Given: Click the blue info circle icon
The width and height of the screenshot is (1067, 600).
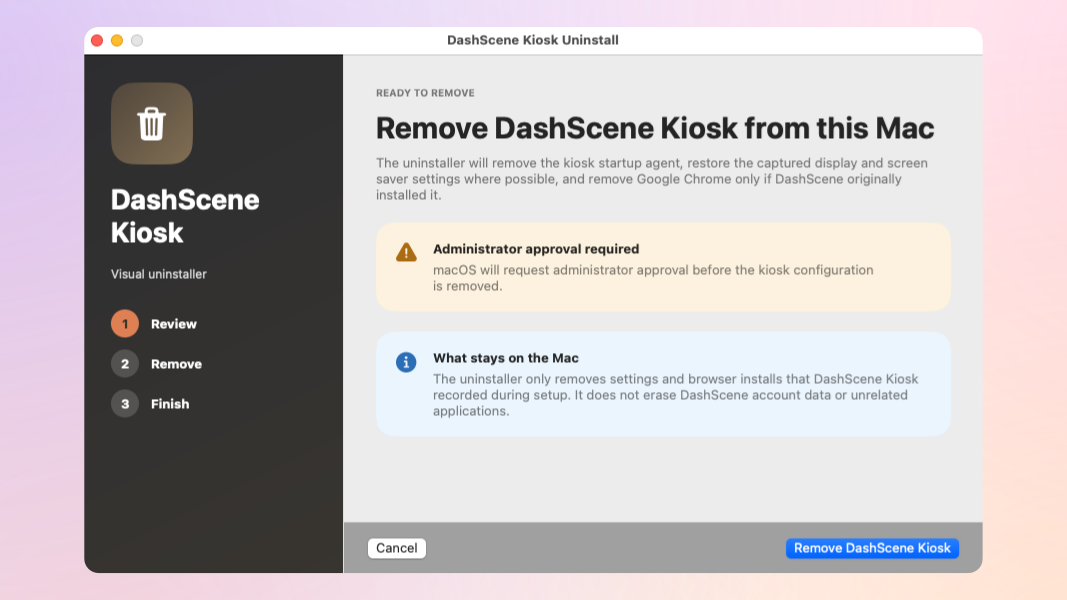Looking at the screenshot, I should point(406,362).
